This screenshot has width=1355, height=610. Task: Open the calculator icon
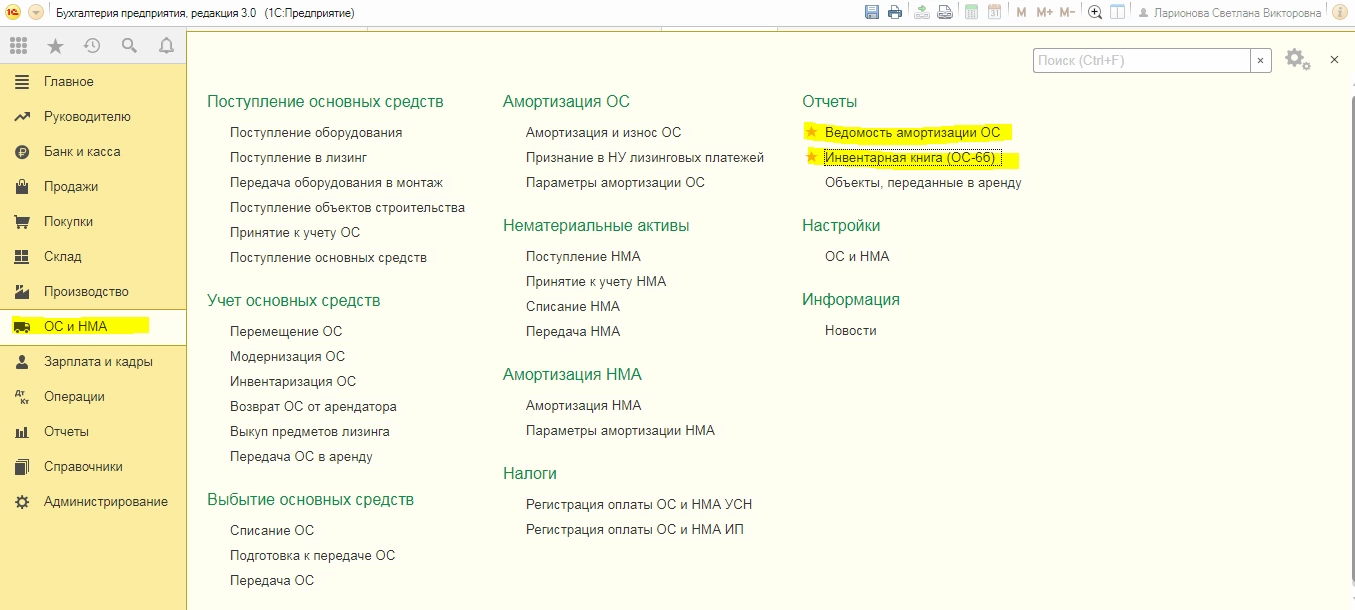(971, 12)
